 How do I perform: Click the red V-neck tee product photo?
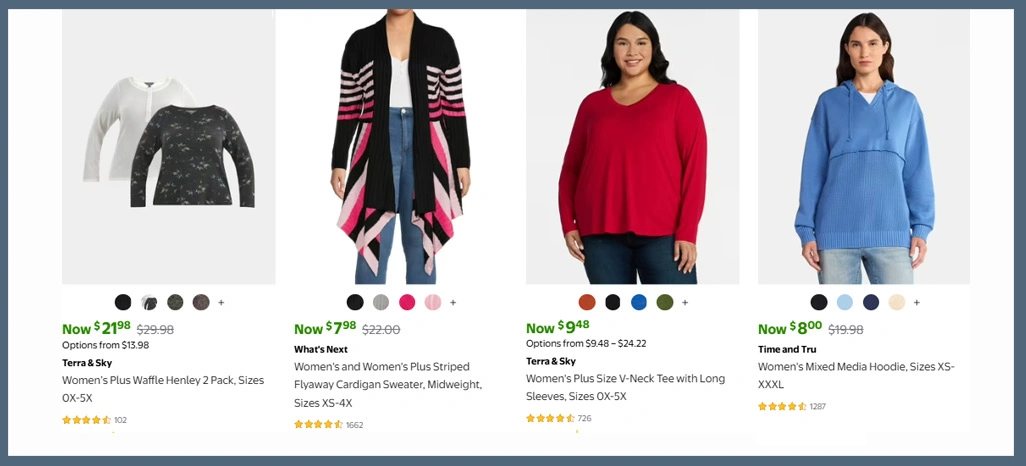click(x=632, y=150)
